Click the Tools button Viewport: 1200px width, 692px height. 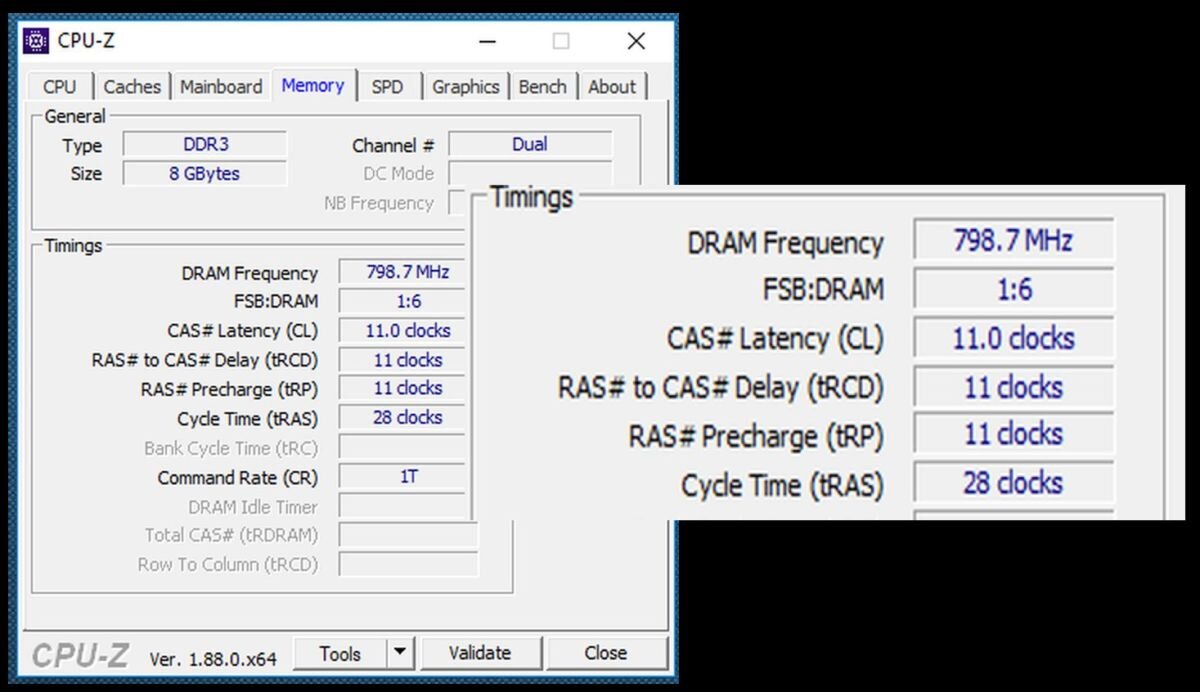coord(340,653)
